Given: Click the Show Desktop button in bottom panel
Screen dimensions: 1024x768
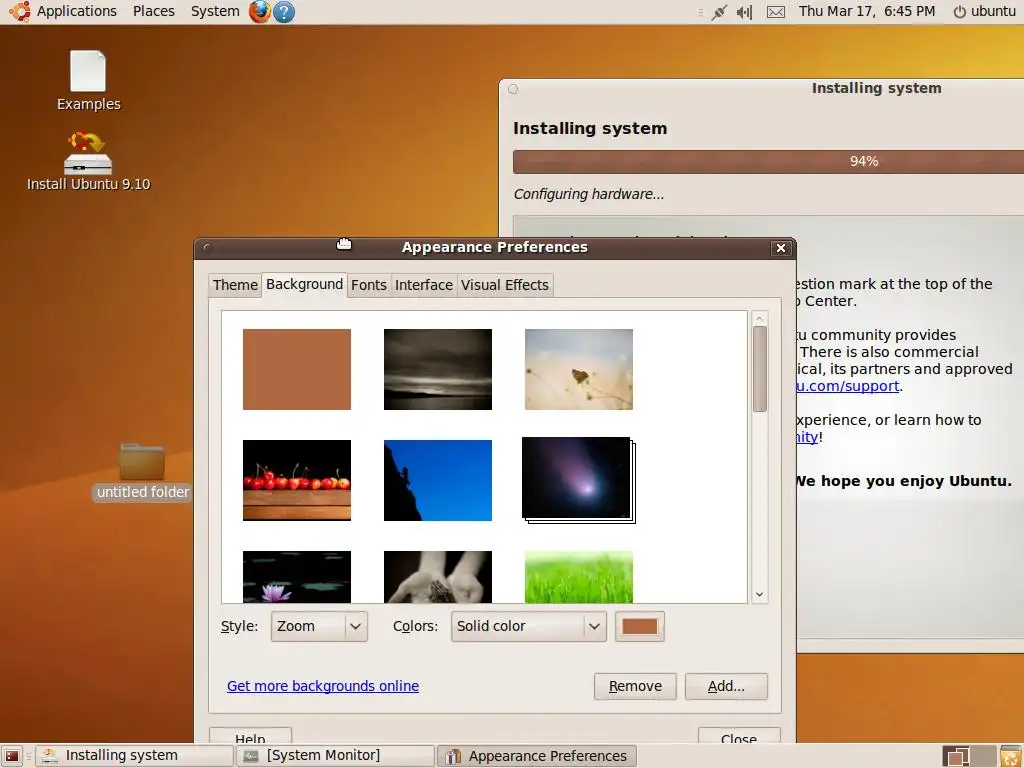Looking at the screenshot, I should [12, 756].
